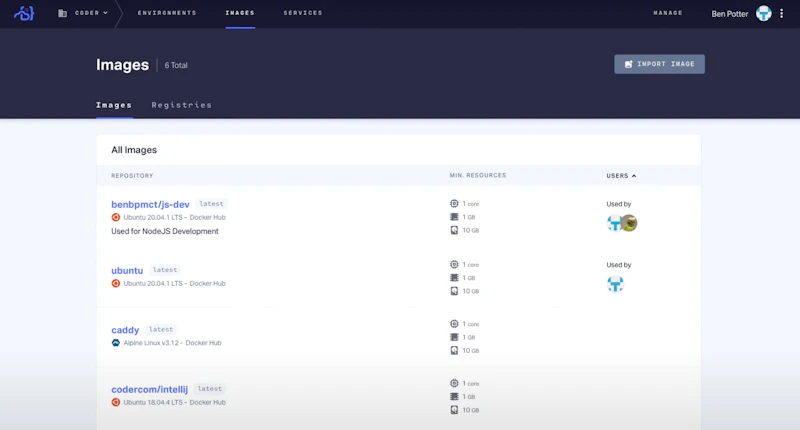
Task: Click the Ubuntu icon under codercom/intellij
Action: [116, 402]
